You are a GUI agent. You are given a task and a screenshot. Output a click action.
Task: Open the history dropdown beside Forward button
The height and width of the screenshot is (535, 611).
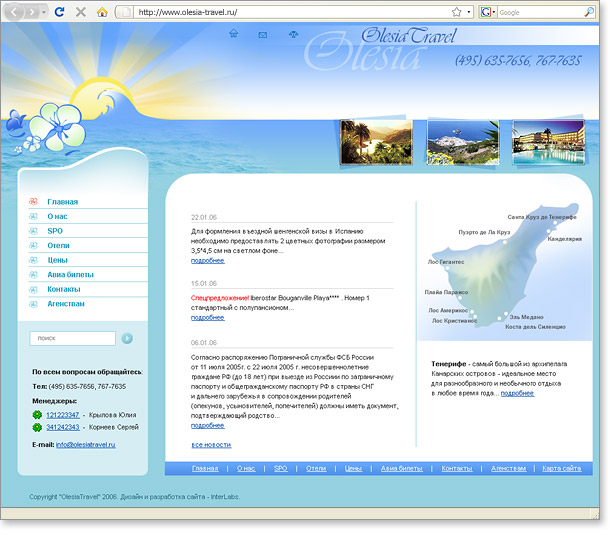tap(44, 12)
